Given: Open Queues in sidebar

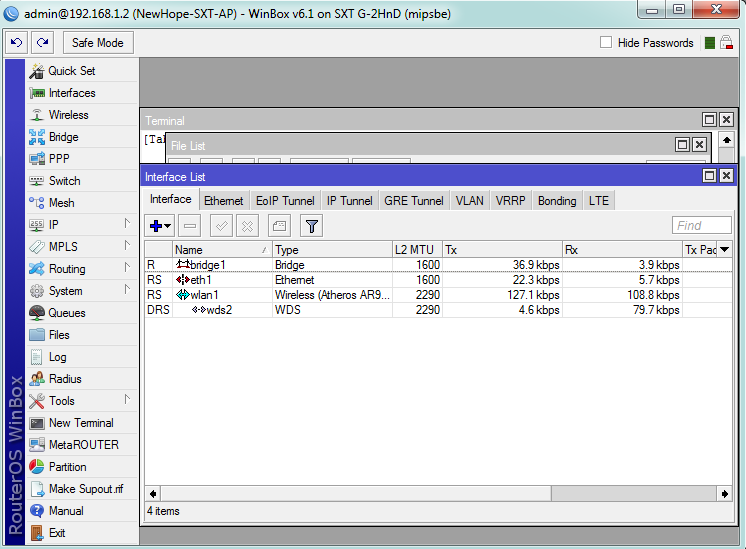Looking at the screenshot, I should click(82, 313).
